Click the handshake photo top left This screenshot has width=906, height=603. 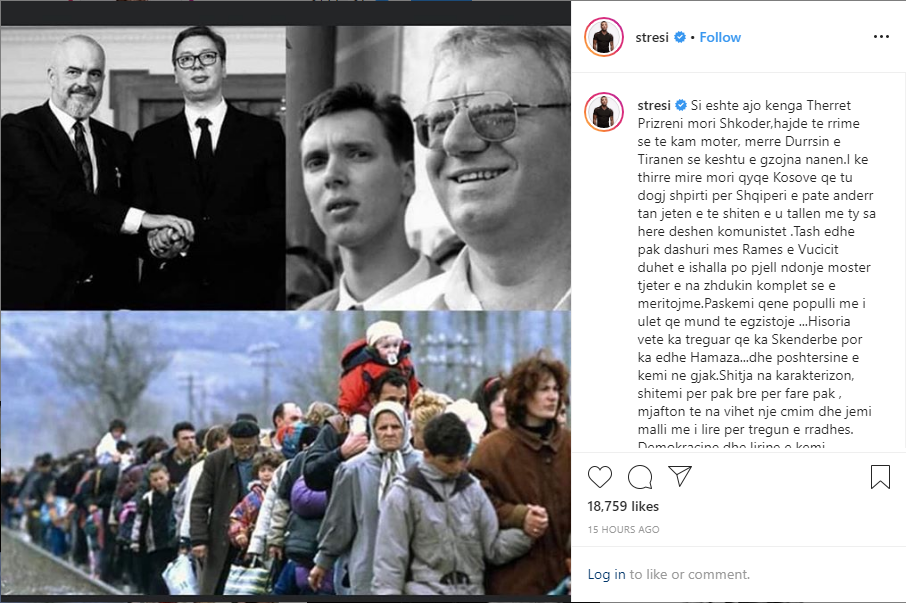143,168
